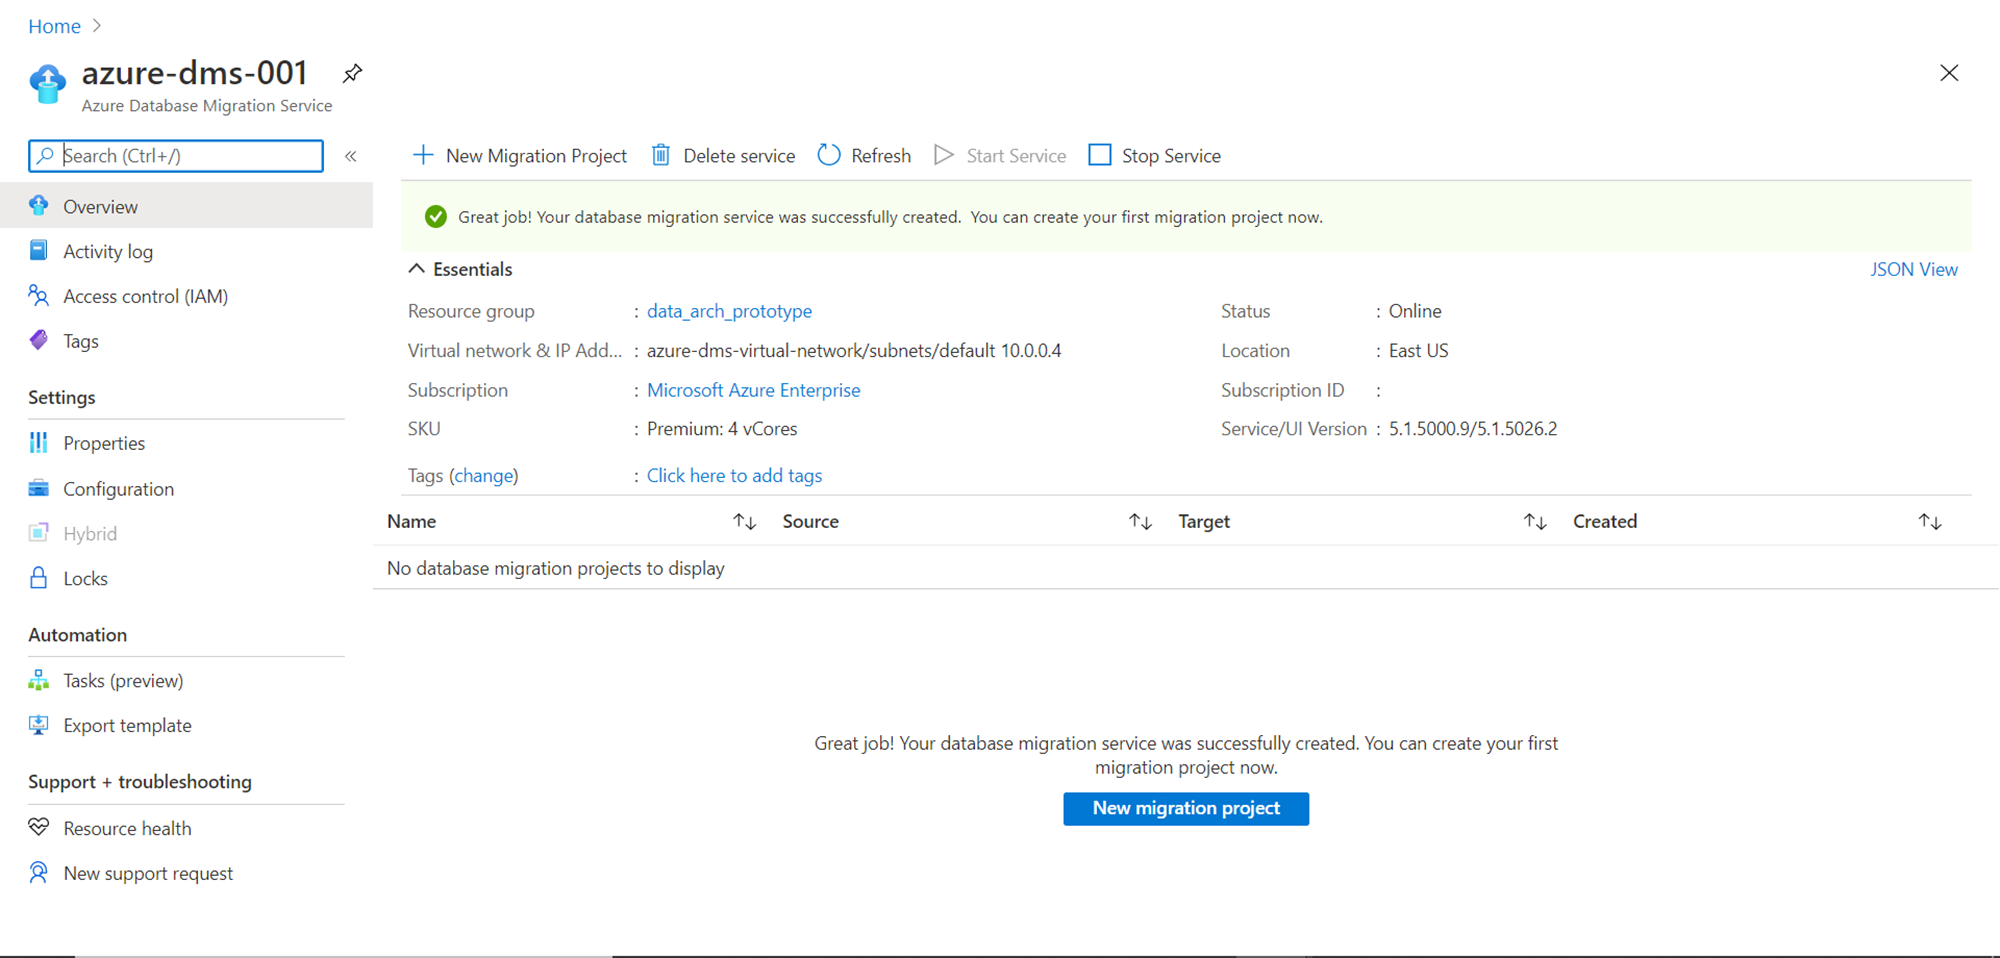Navigate to Home breadcrumb
This screenshot has width=2000, height=958.
click(54, 26)
